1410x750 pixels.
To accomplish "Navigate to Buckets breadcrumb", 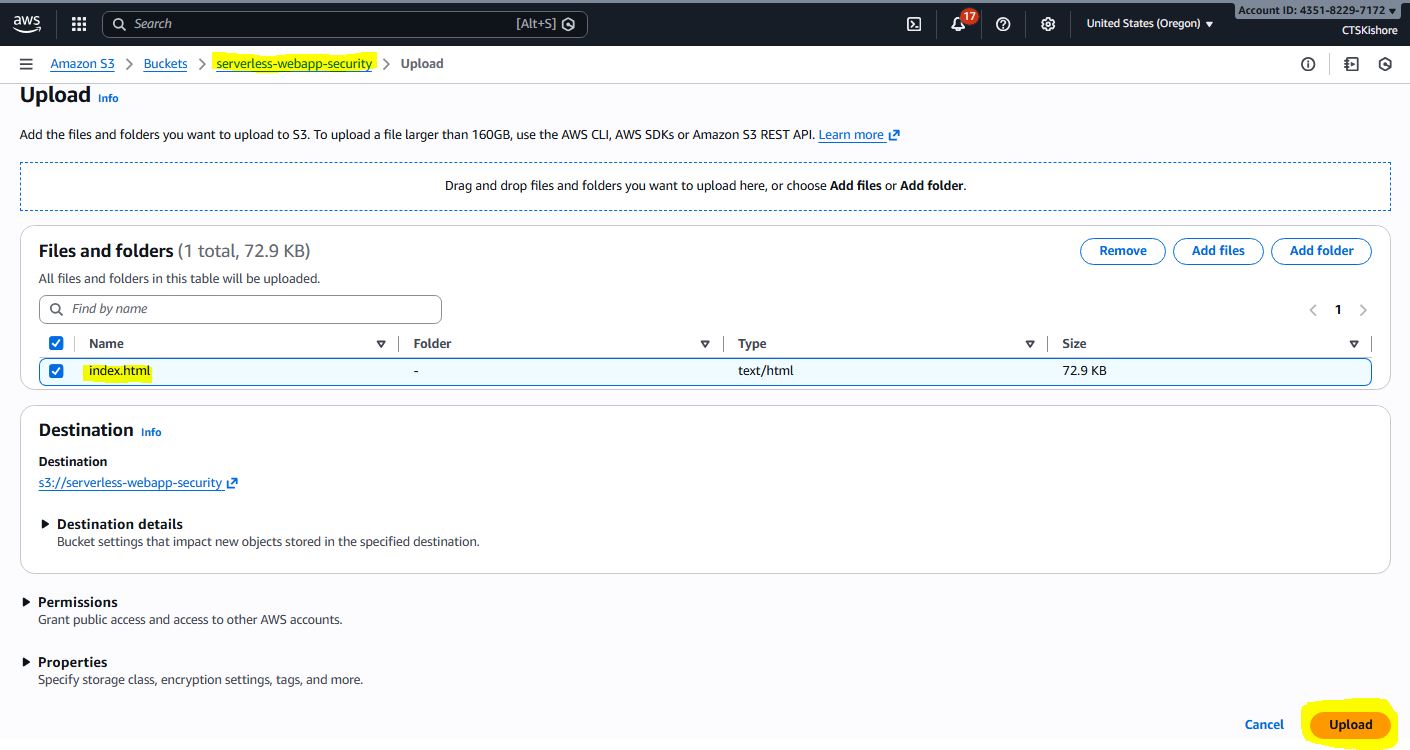I will [165, 64].
